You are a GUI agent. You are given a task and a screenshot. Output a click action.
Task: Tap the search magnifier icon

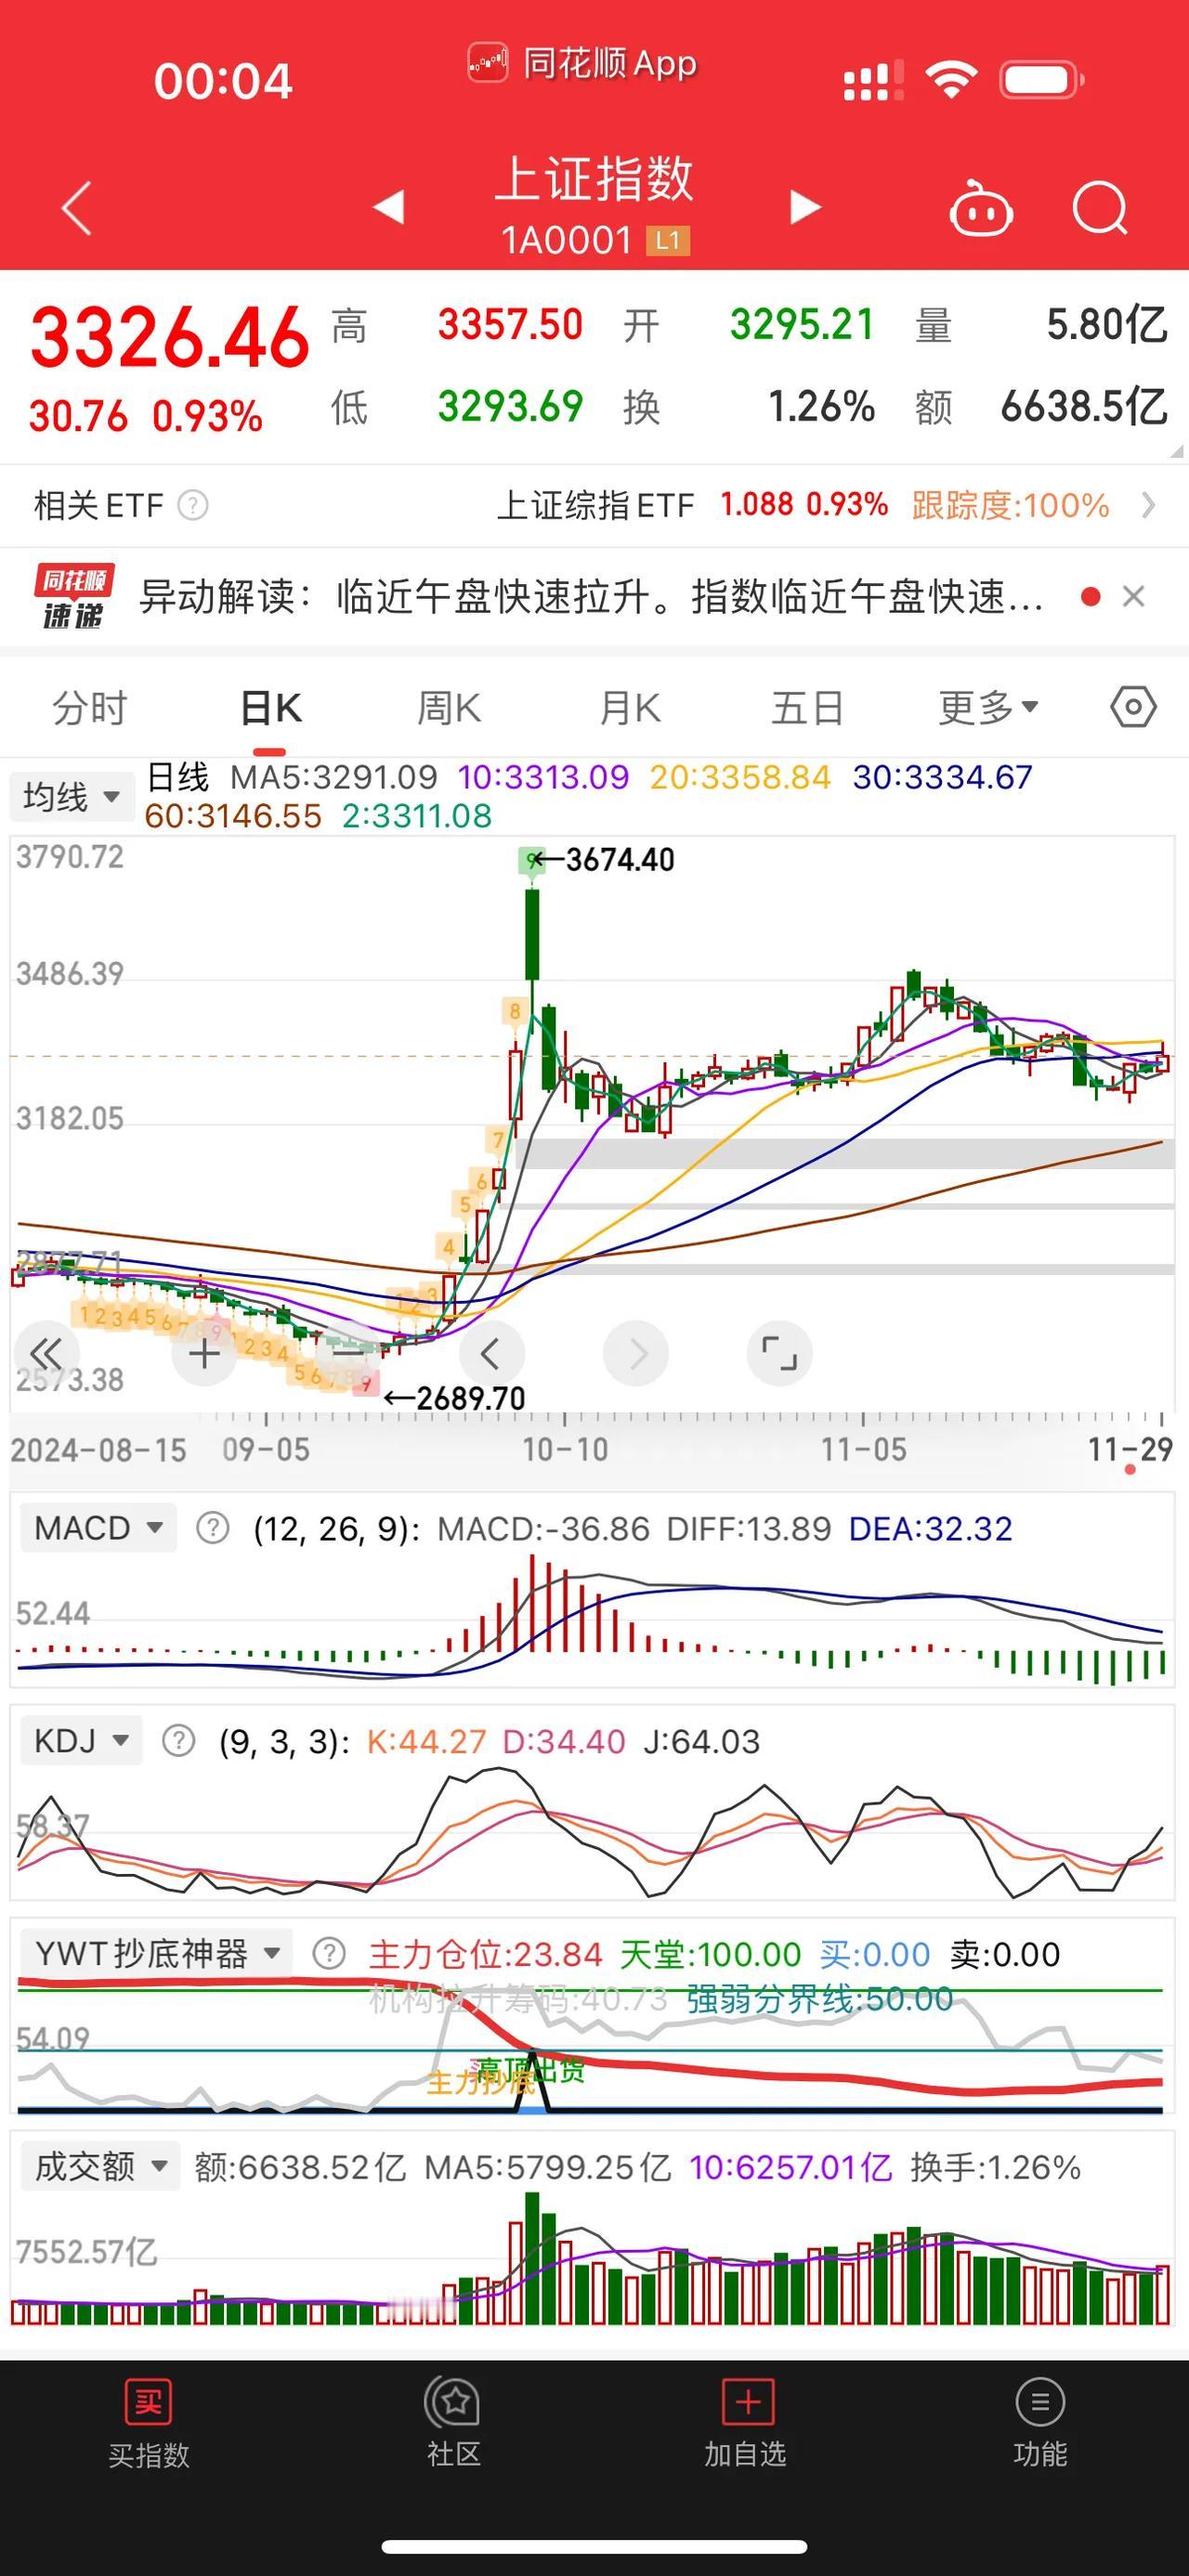(x=1100, y=208)
